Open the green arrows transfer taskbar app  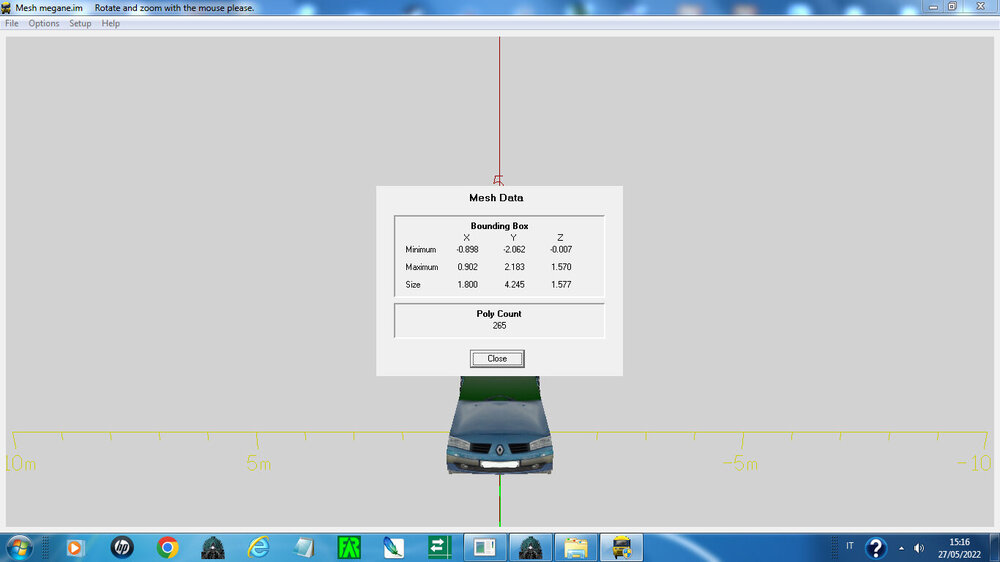pos(439,547)
